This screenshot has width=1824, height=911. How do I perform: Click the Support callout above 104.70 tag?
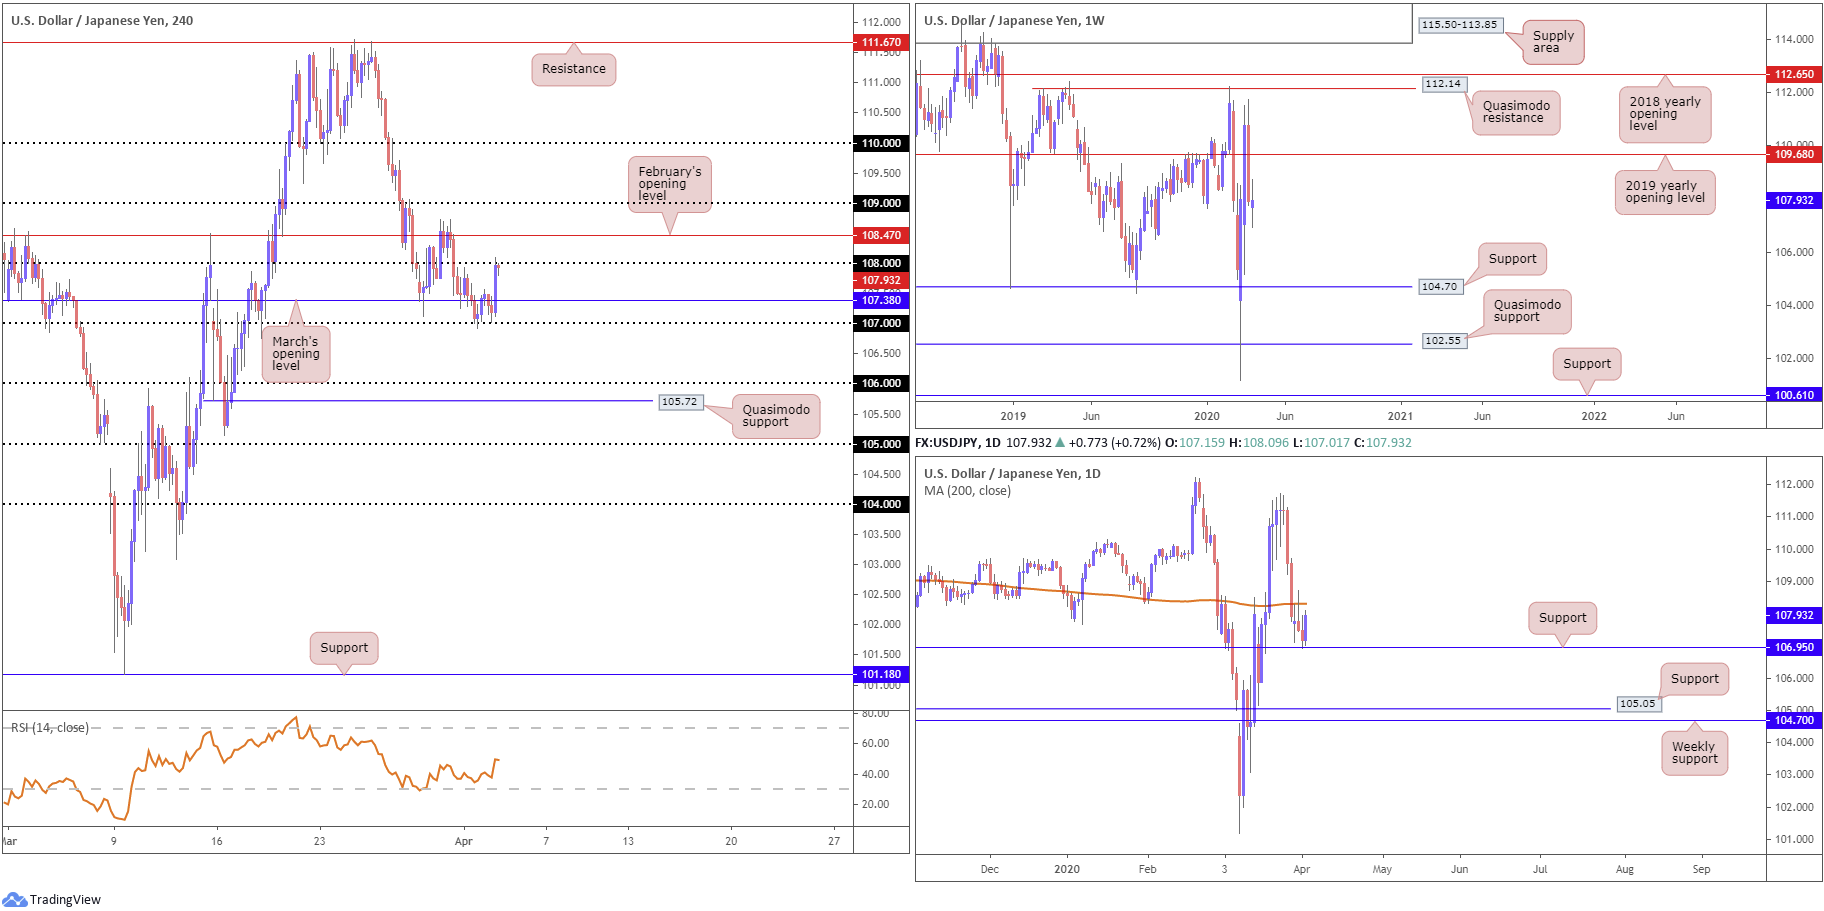pos(1512,259)
